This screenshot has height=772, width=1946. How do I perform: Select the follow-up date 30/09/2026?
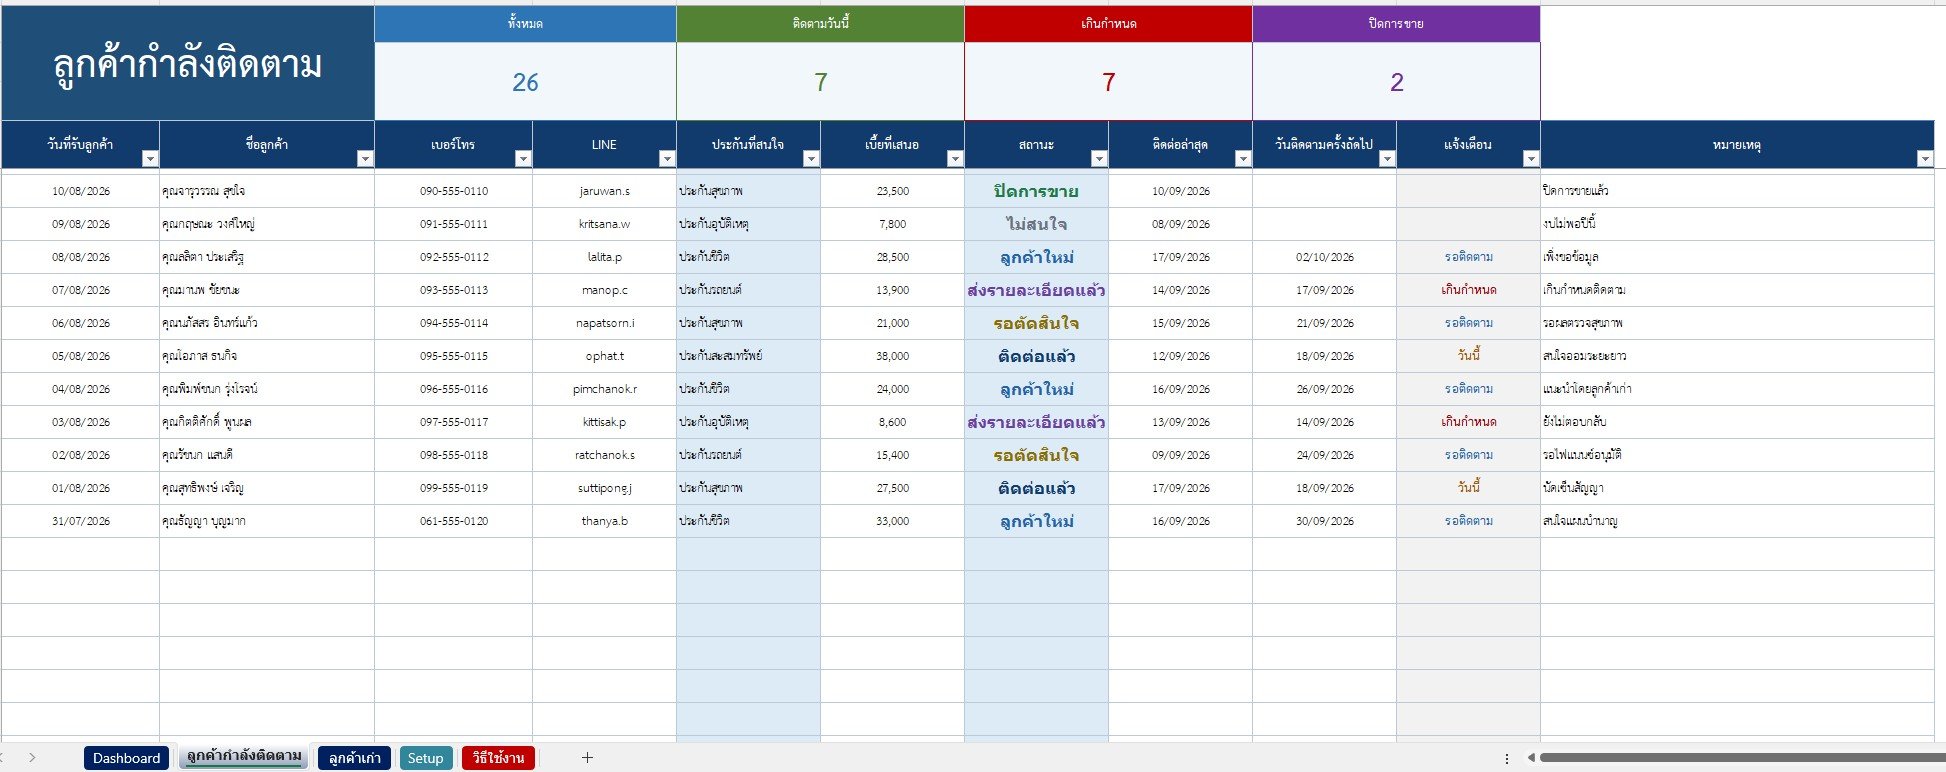point(1325,521)
